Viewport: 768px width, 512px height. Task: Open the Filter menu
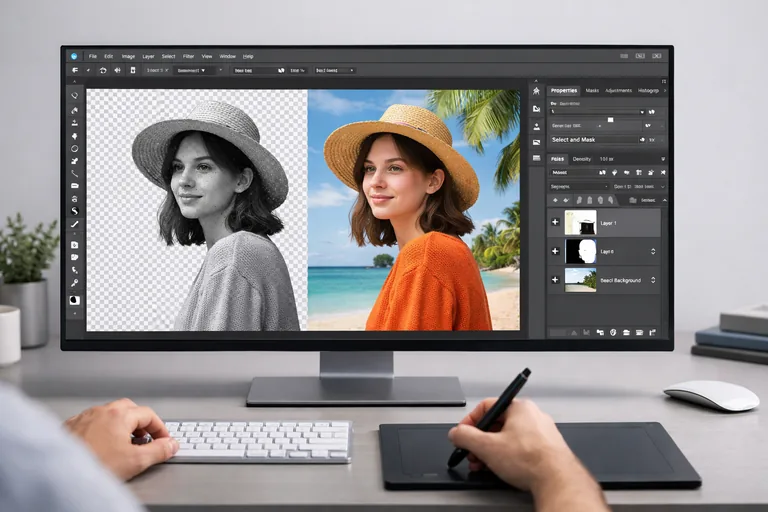[x=188, y=56]
